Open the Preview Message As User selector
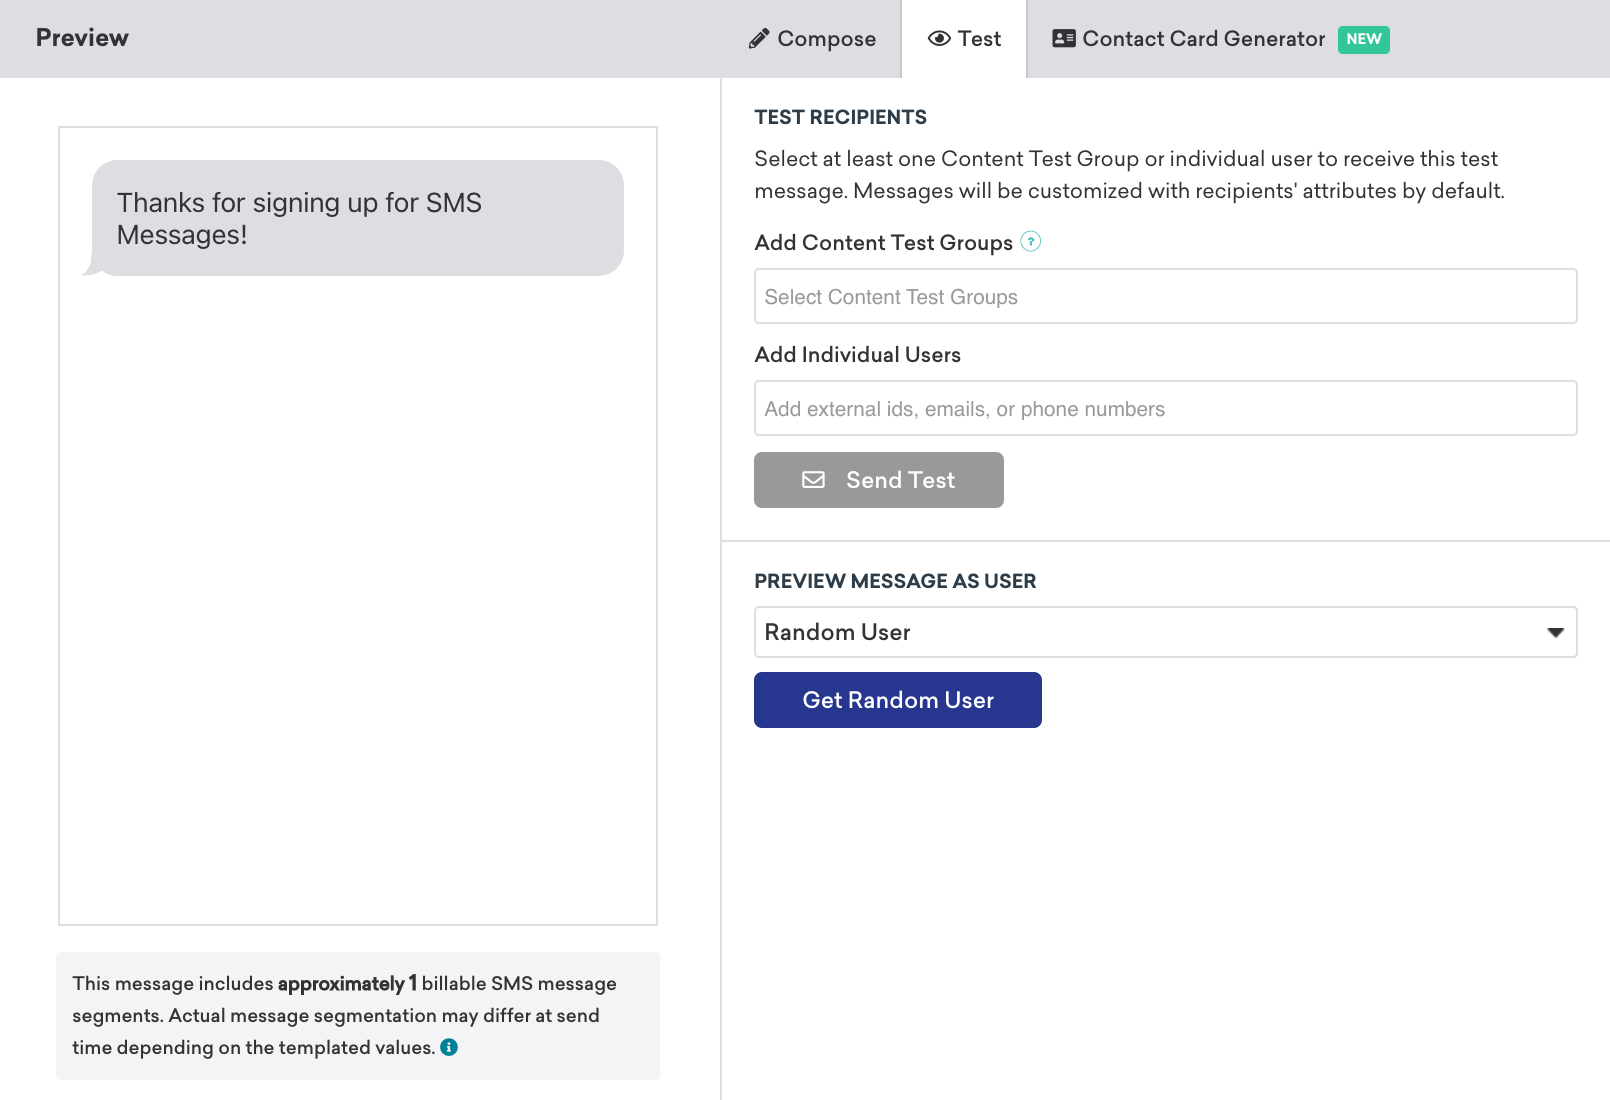 1166,632
